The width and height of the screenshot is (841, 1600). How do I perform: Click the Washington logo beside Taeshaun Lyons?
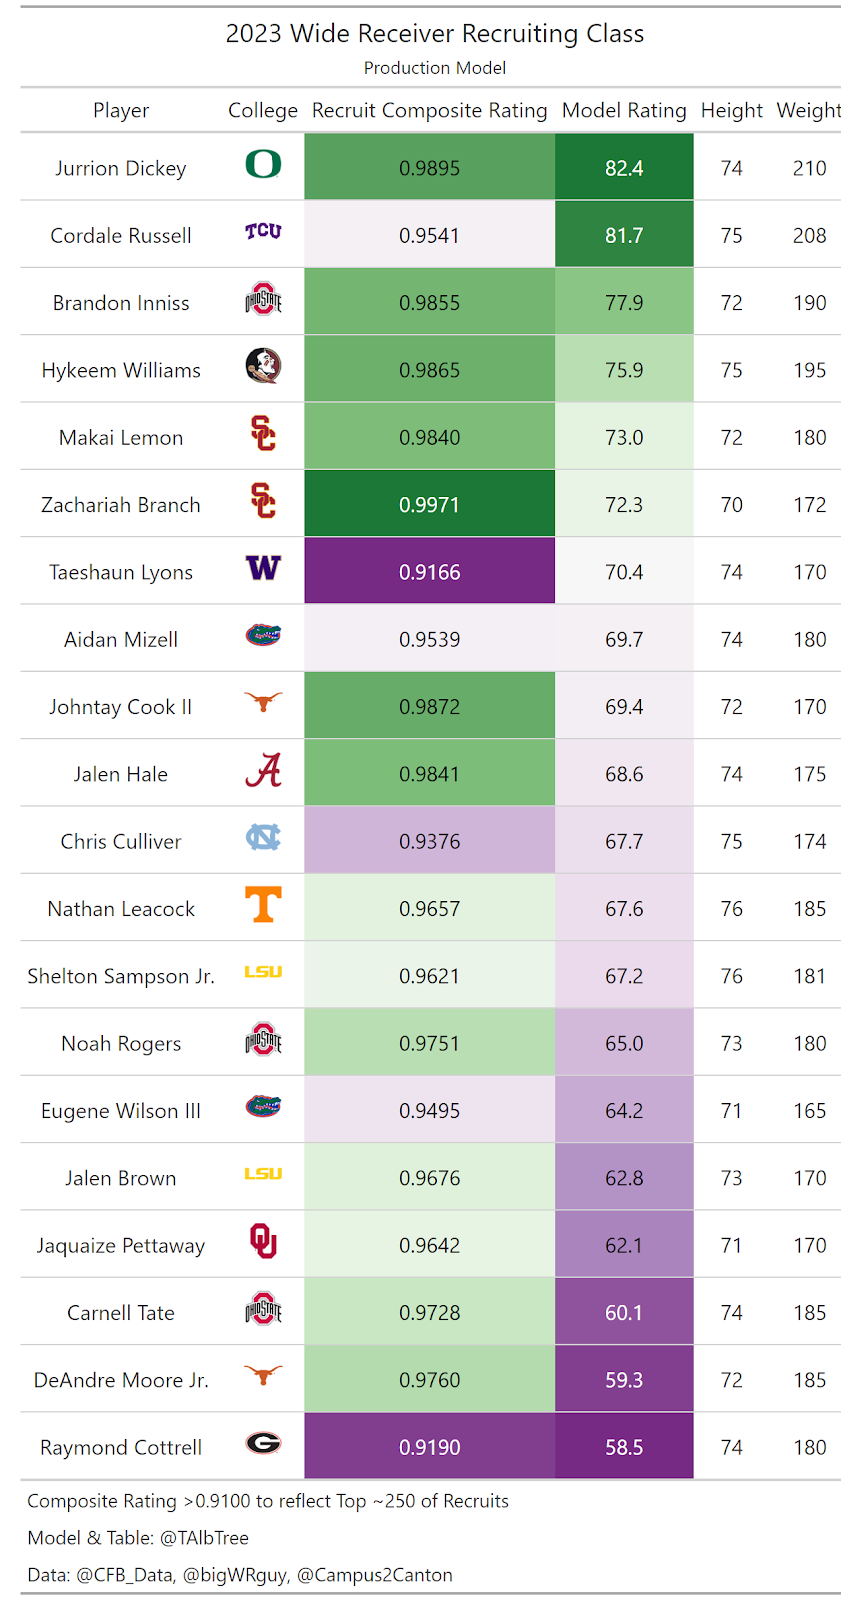263,569
